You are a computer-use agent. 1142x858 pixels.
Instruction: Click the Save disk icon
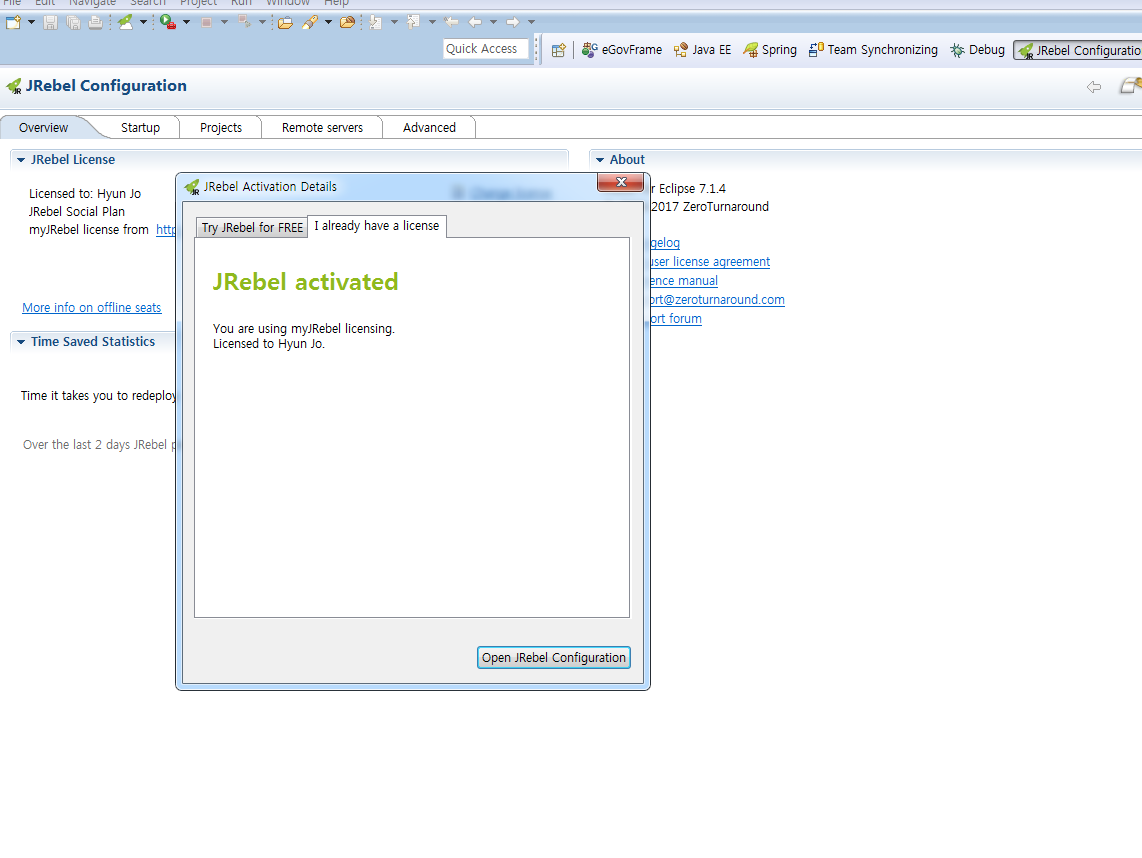coord(50,23)
